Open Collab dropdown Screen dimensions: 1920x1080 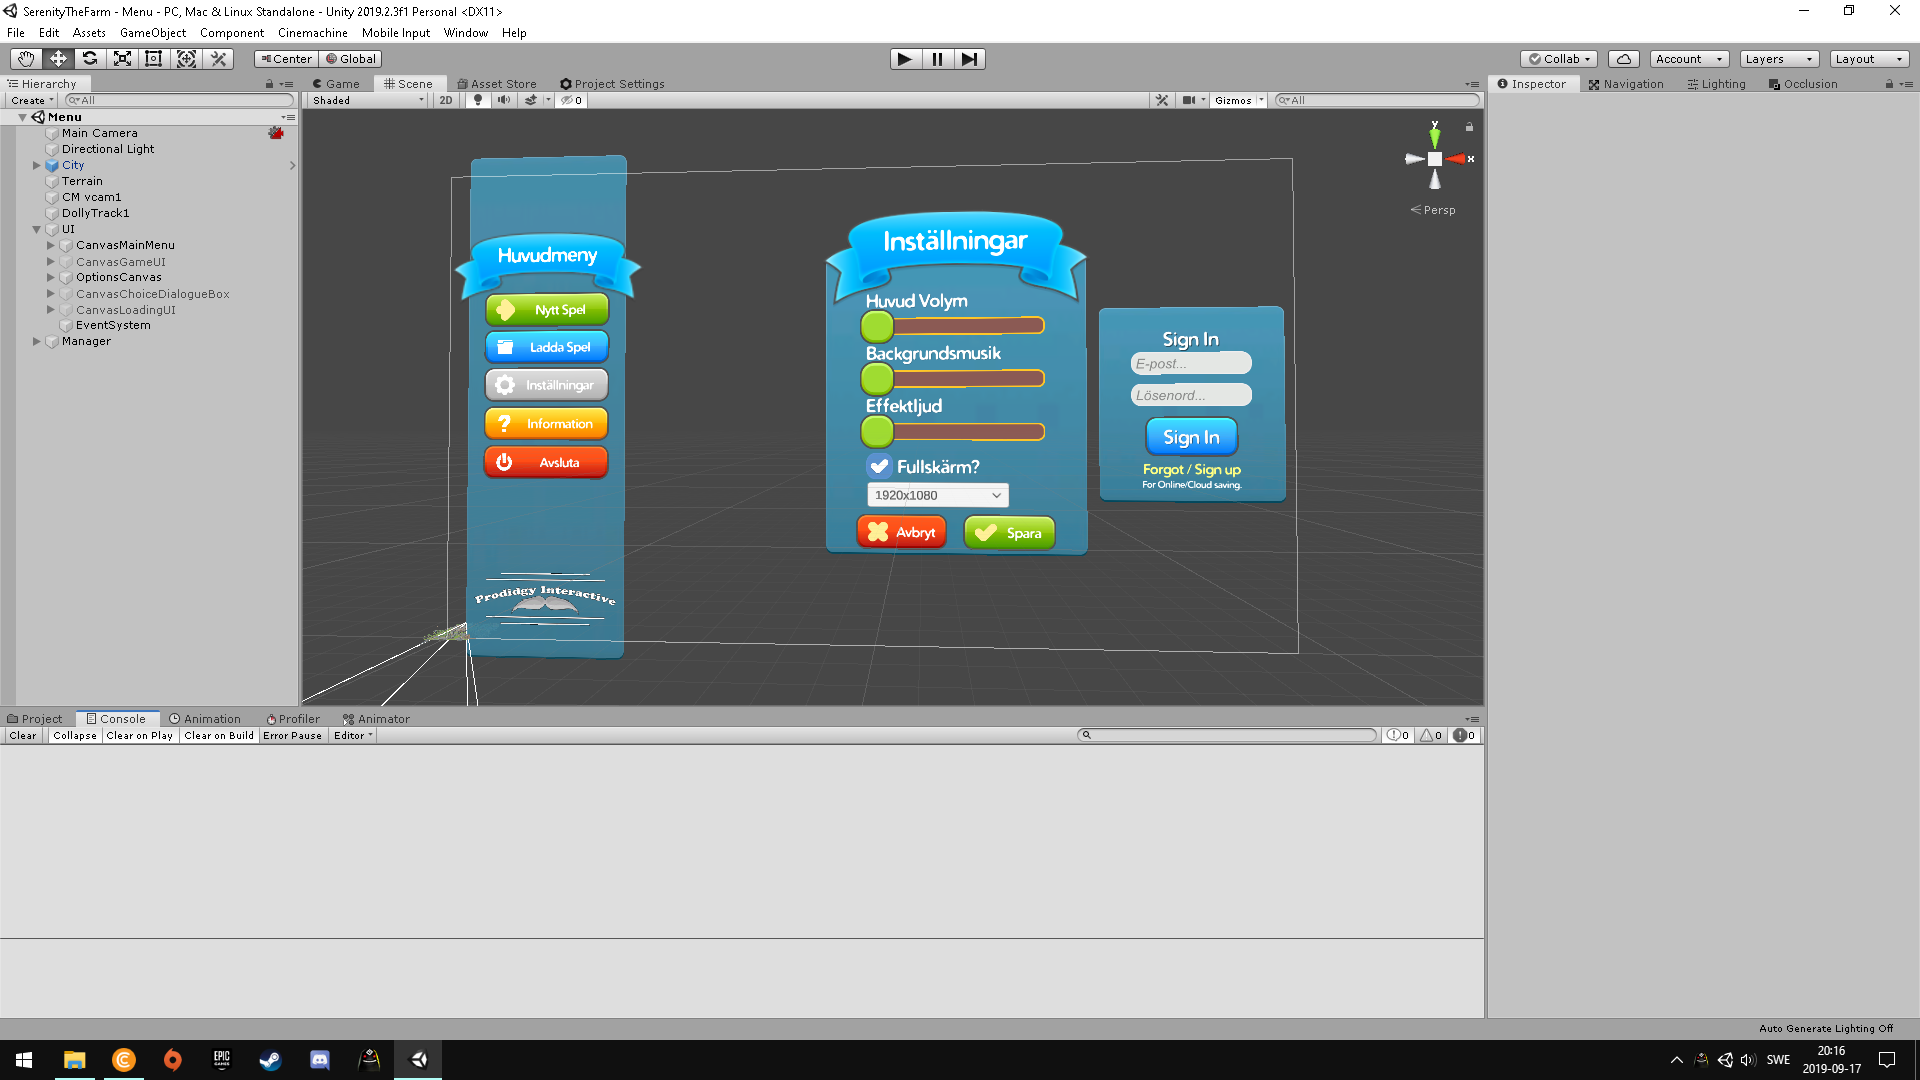1559,59
